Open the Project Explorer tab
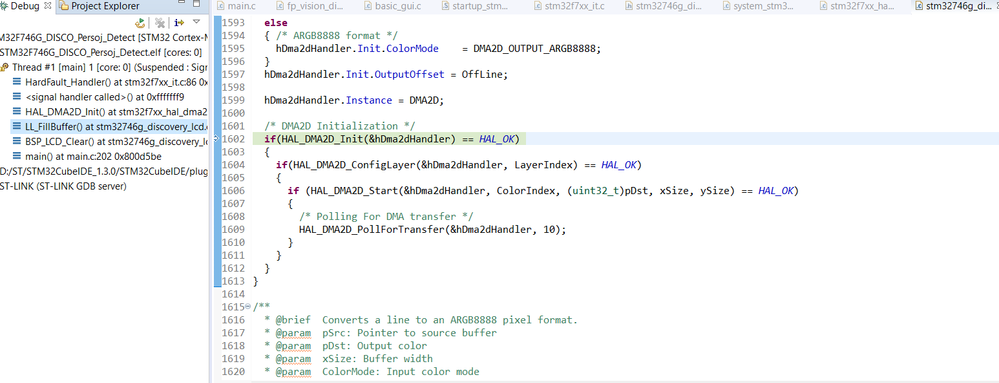The height and width of the screenshot is (383, 999). coord(99,6)
